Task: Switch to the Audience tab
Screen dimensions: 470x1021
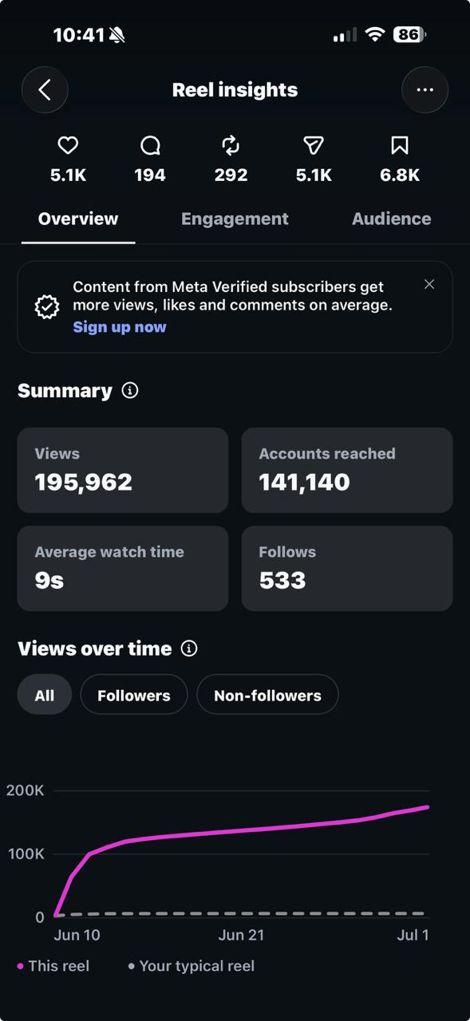Action: (391, 219)
